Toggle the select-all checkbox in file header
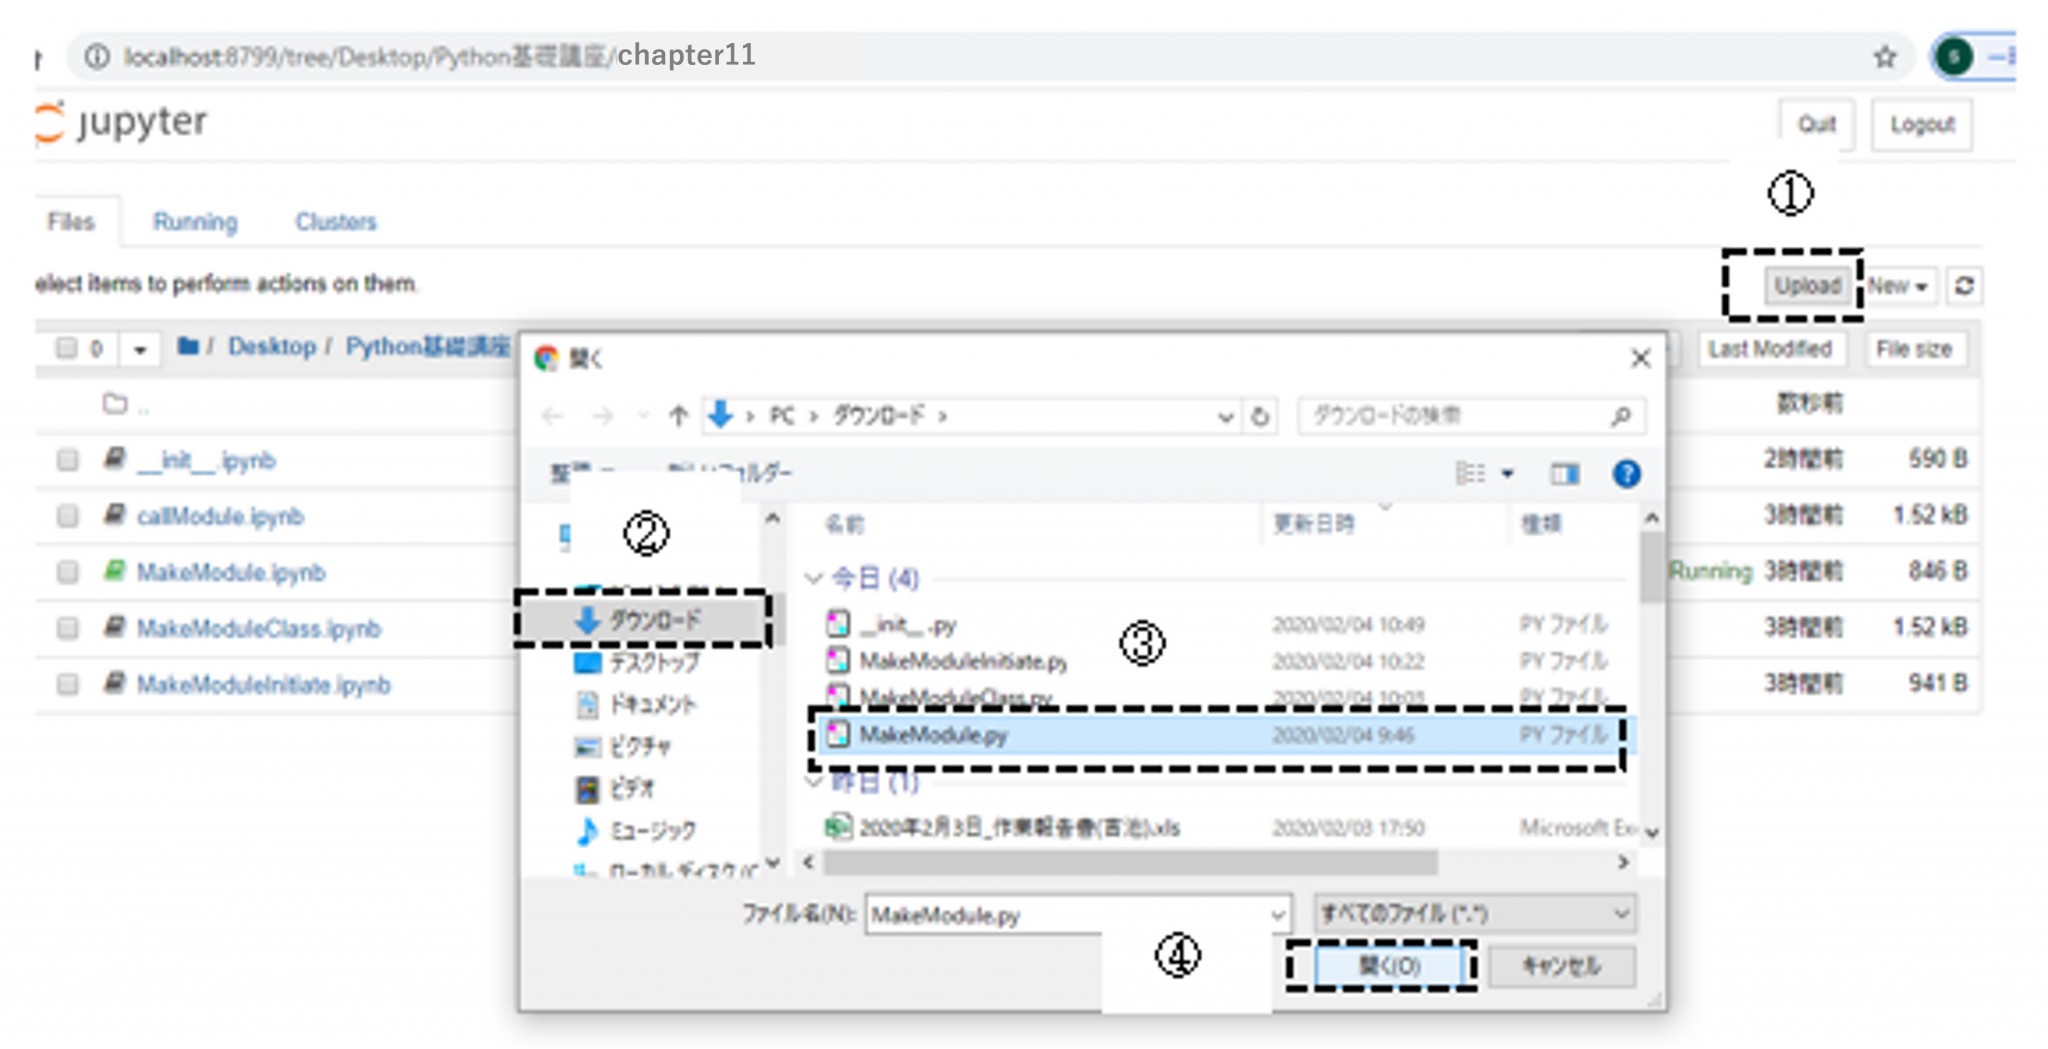Image resolution: width=2048 pixels, height=1049 pixels. click(67, 348)
